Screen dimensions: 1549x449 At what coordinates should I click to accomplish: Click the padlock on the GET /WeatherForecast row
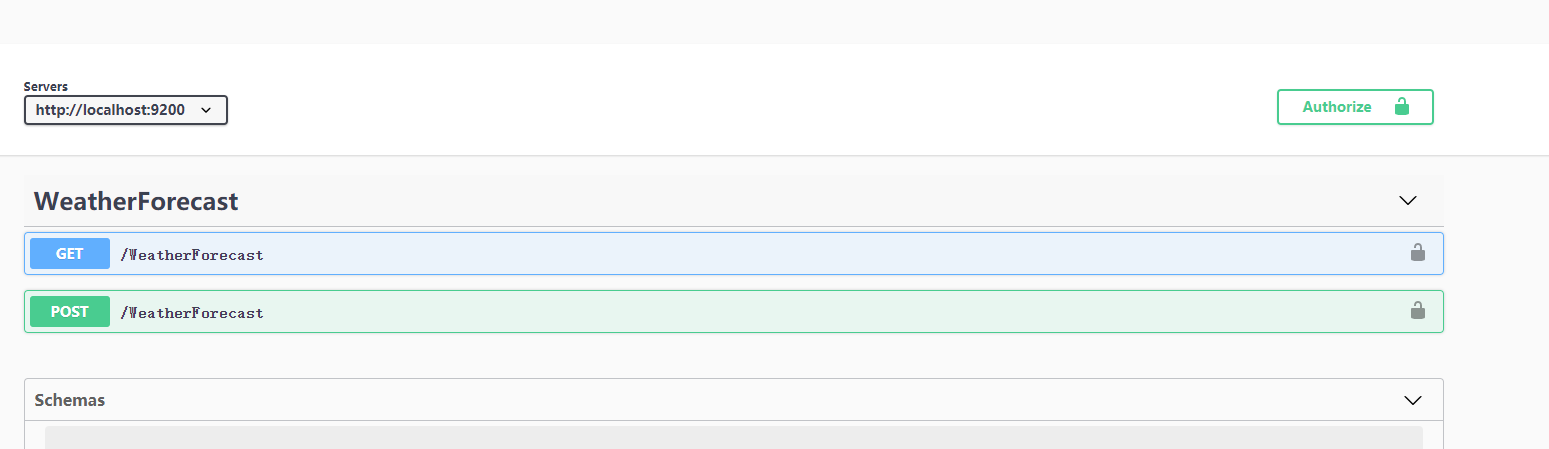(1417, 253)
